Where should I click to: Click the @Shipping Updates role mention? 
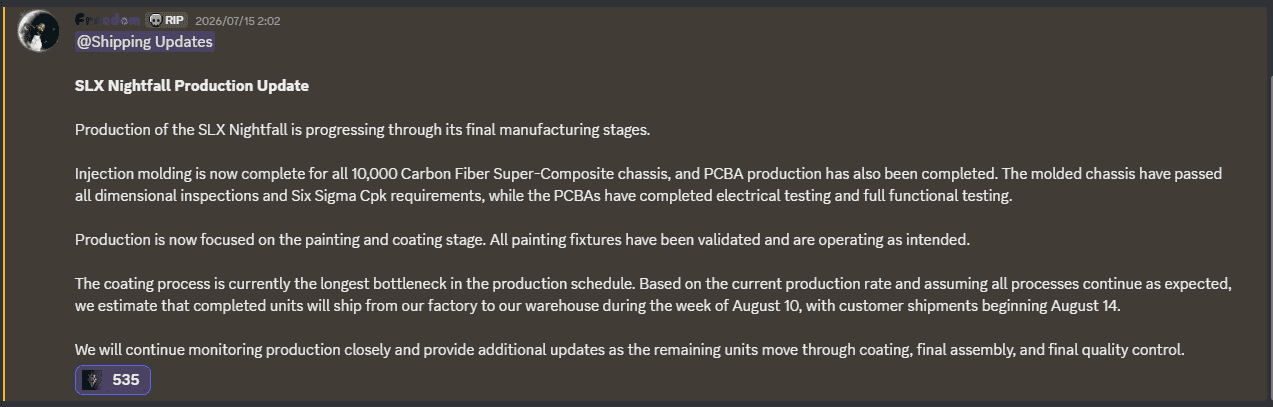145,42
